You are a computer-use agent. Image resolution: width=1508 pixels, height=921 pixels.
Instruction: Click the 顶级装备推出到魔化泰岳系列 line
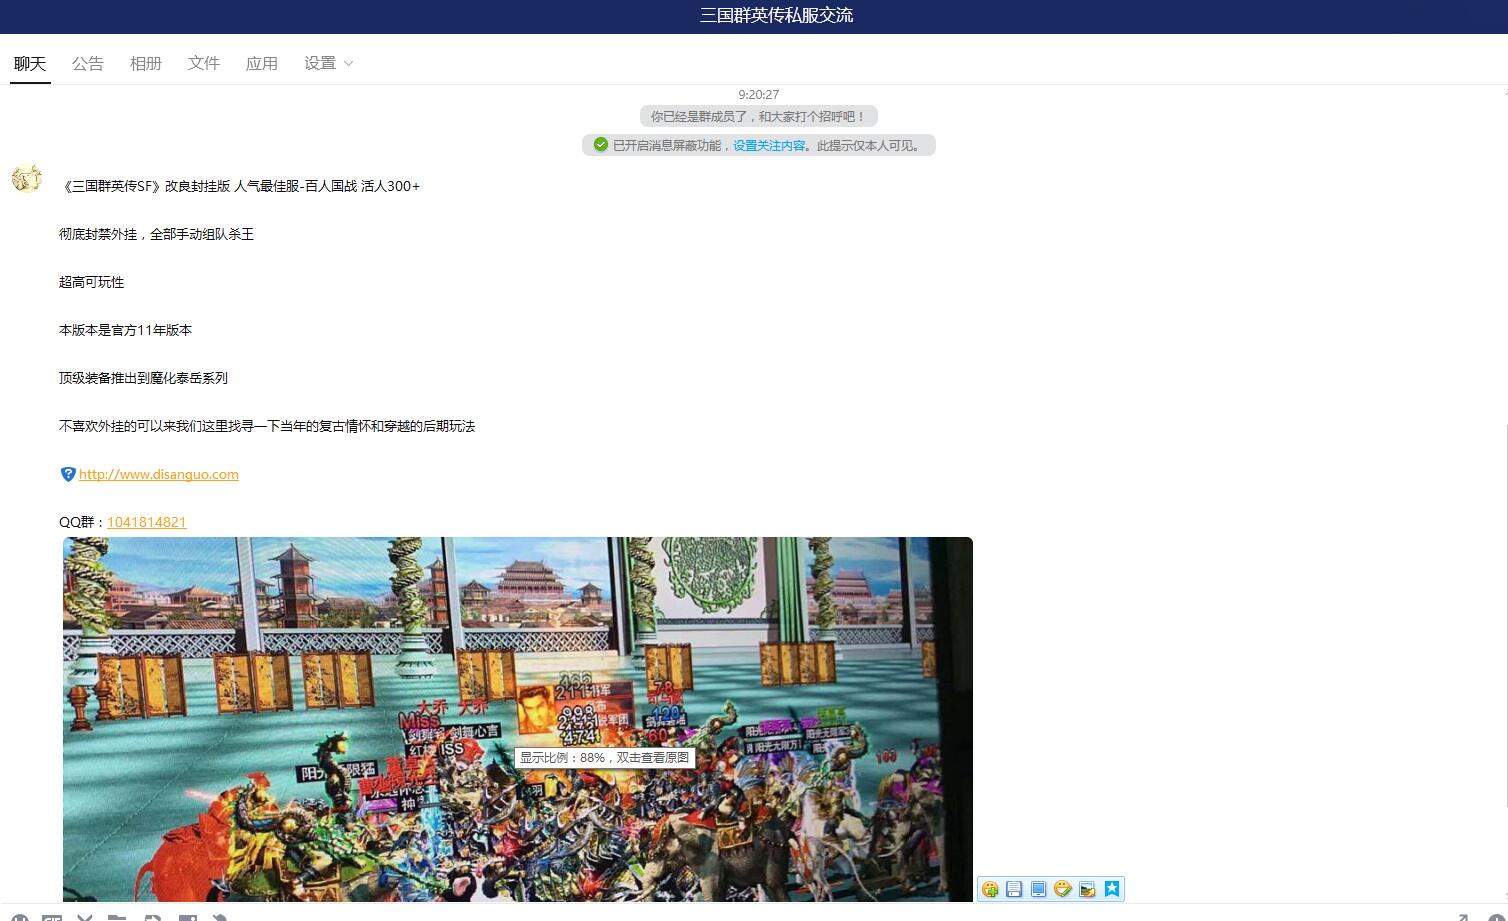143,378
